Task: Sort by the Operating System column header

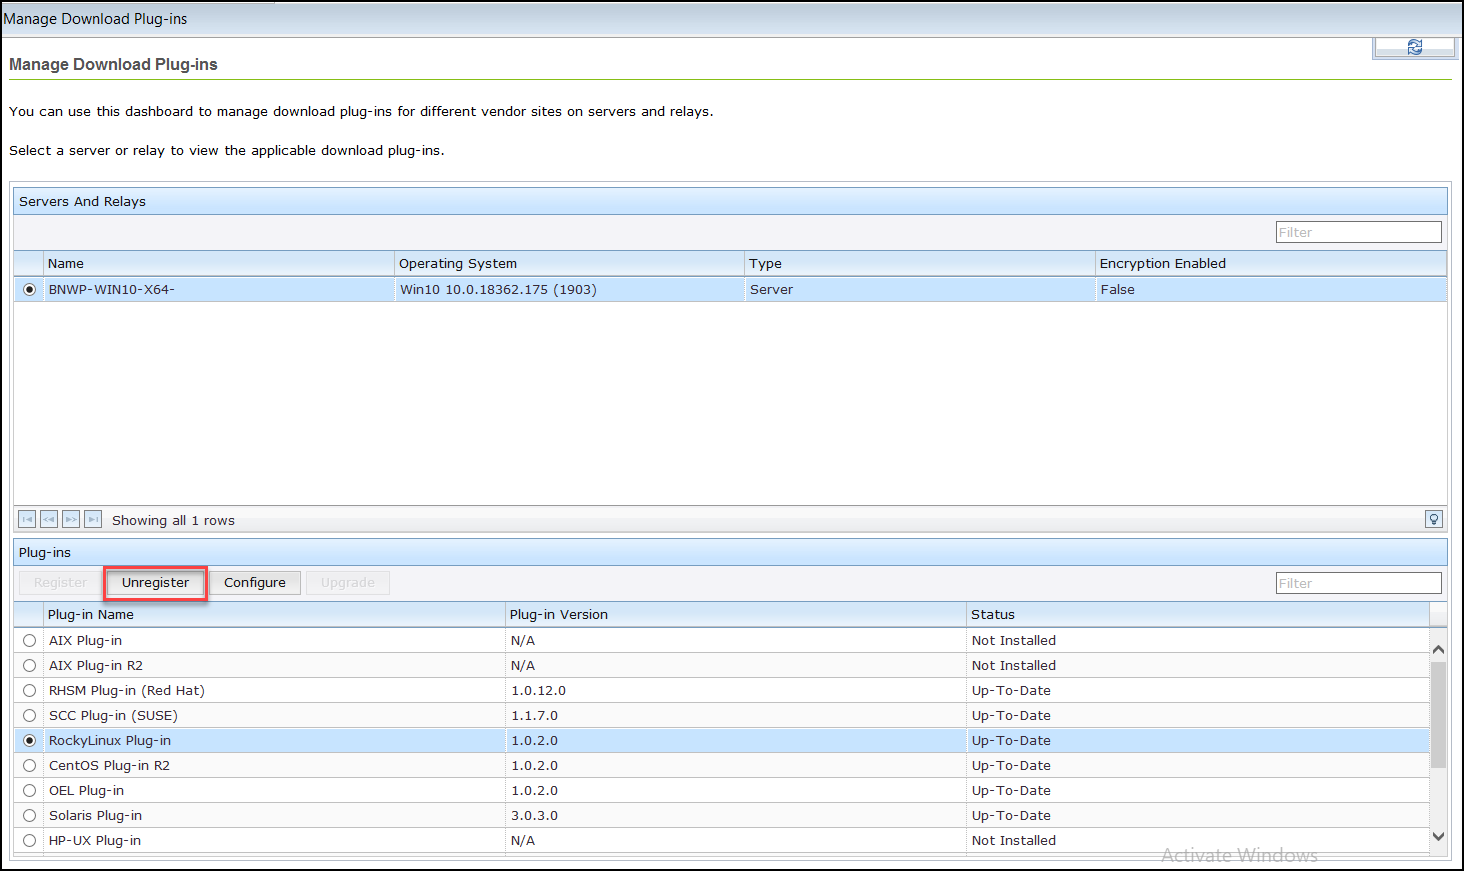Action: coord(458,263)
